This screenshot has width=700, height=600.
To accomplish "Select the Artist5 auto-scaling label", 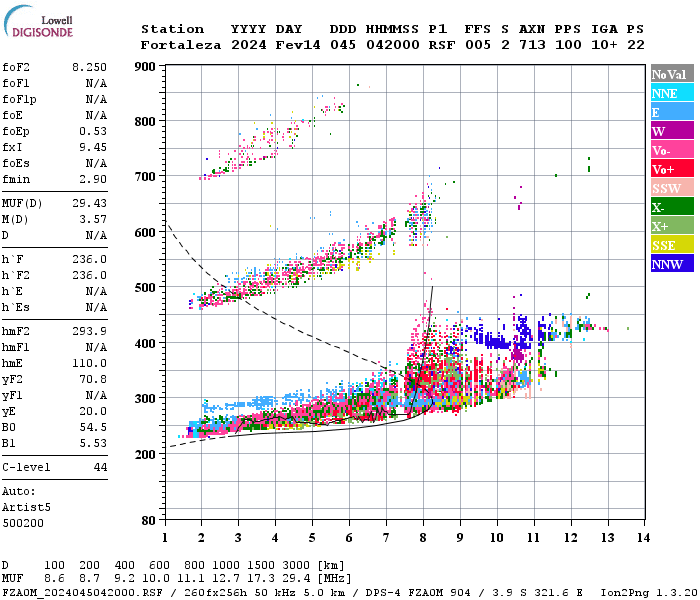I will tap(26, 507).
